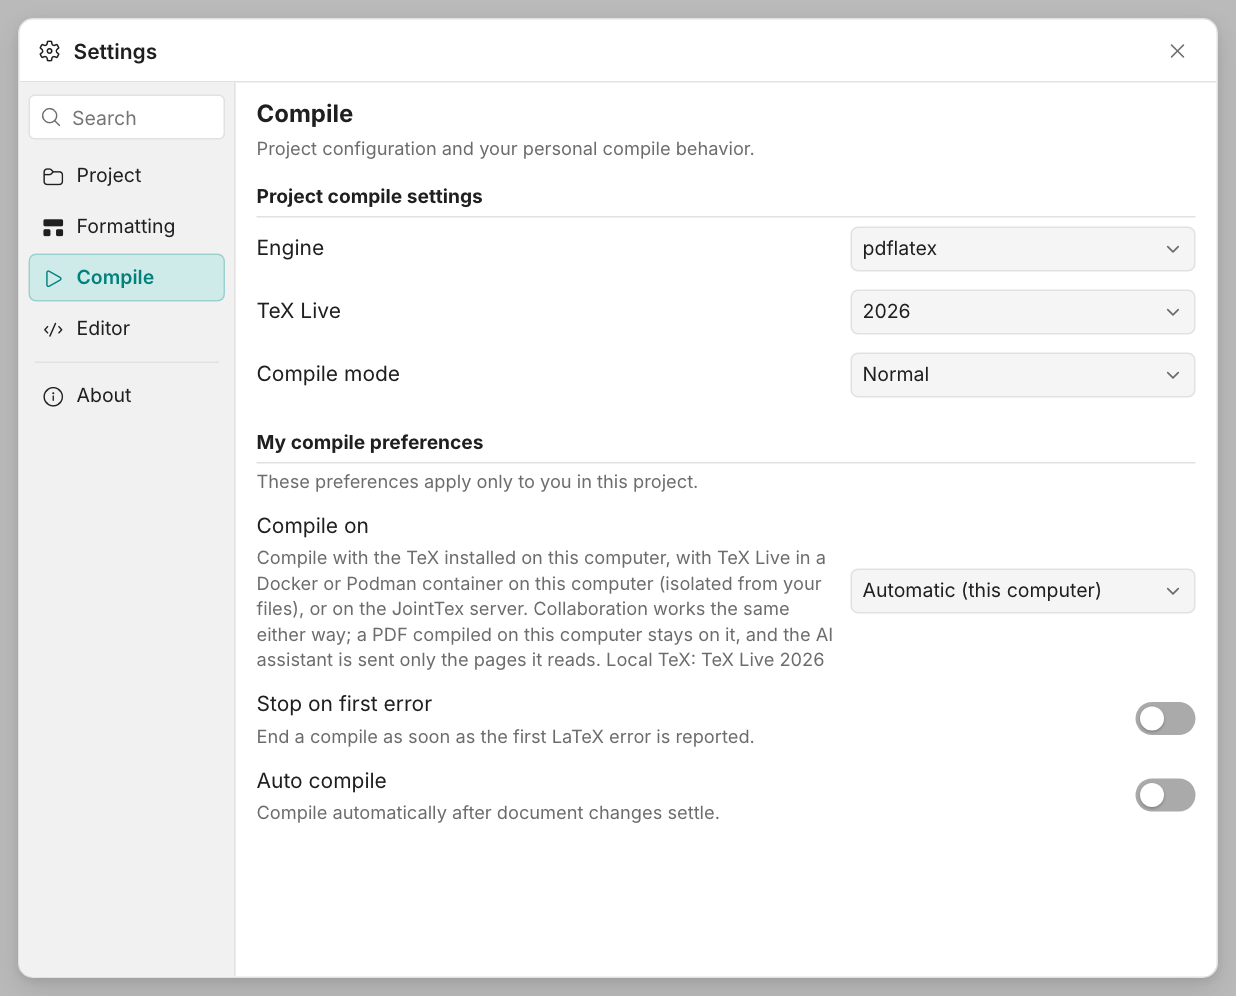1236x996 pixels.
Task: Click the Compile play triangle icon
Action: click(54, 278)
